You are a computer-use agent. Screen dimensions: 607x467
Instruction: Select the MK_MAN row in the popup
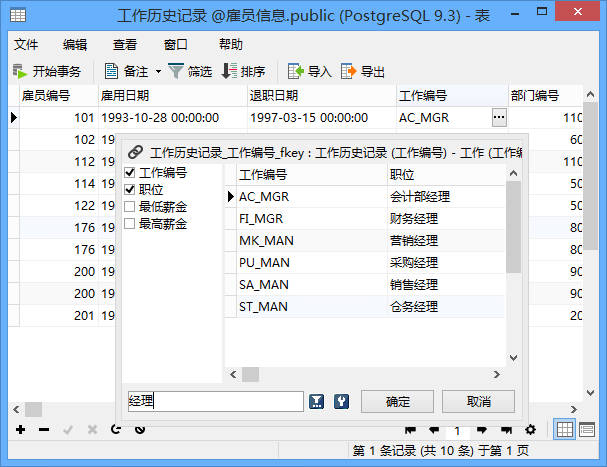tap(365, 241)
